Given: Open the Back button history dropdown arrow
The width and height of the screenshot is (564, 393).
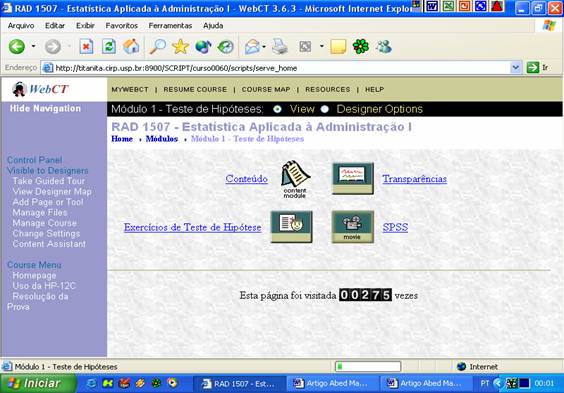Looking at the screenshot, I should 33,46.
